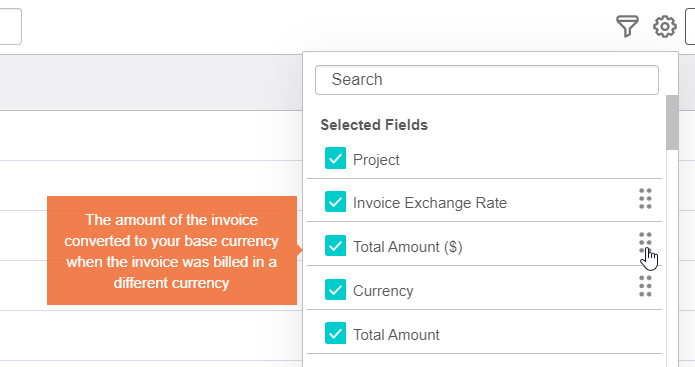Select the Total Amount ($) drag handle

[x=645, y=243]
